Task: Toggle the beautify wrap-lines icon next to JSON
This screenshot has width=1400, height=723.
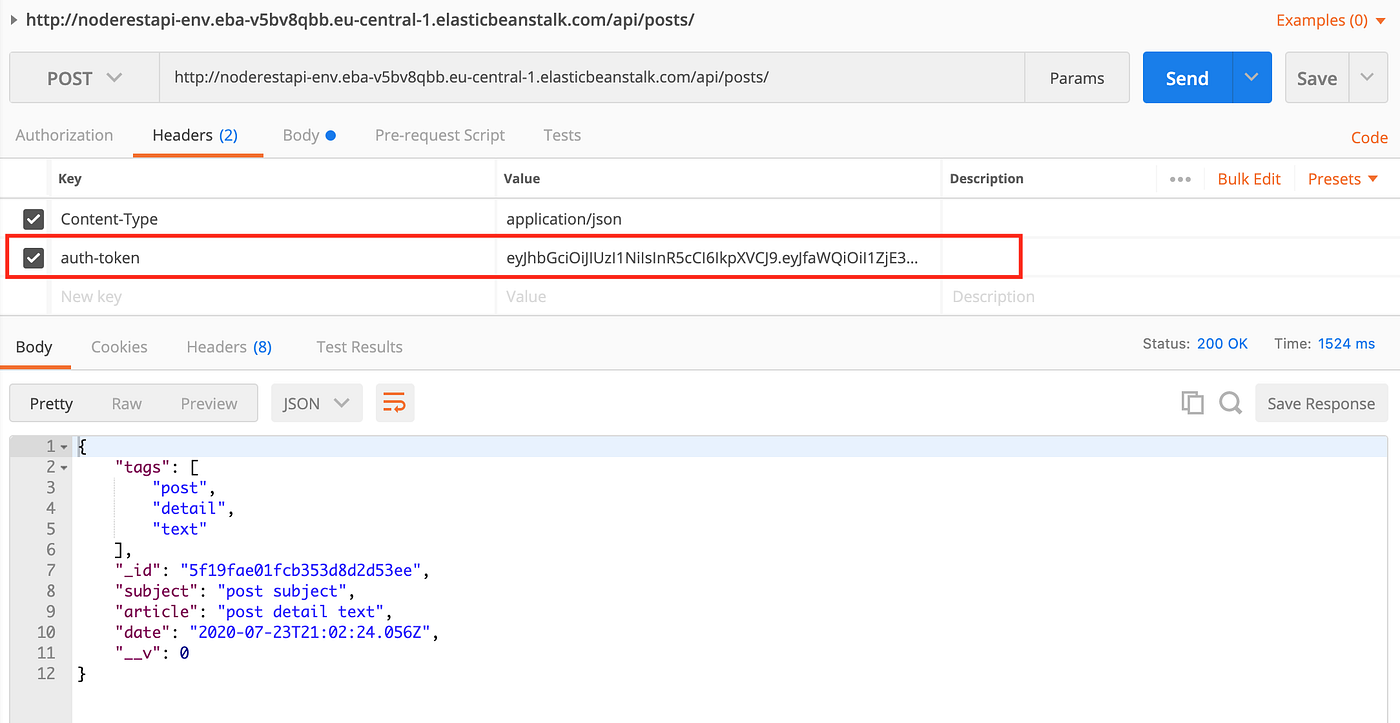Action: pyautogui.click(x=395, y=402)
